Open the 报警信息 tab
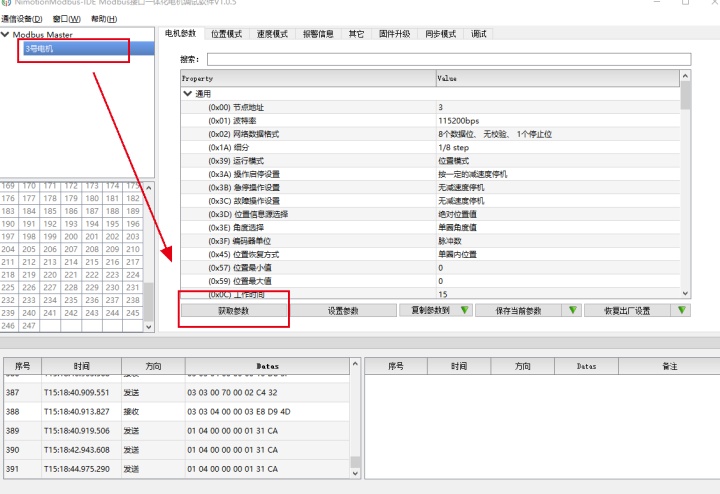This screenshot has height=494, width=720. pyautogui.click(x=318, y=34)
